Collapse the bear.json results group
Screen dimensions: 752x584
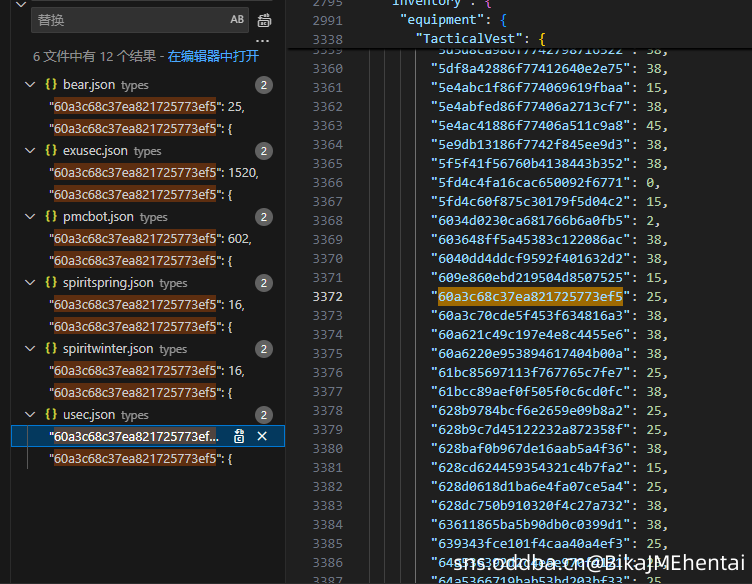(30, 84)
